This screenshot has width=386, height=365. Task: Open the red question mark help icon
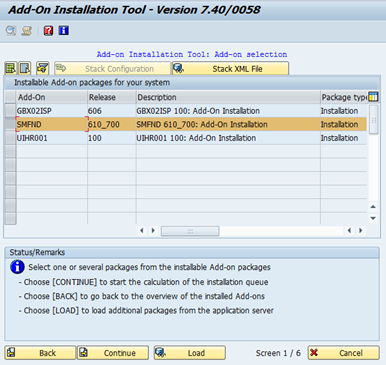point(48,31)
